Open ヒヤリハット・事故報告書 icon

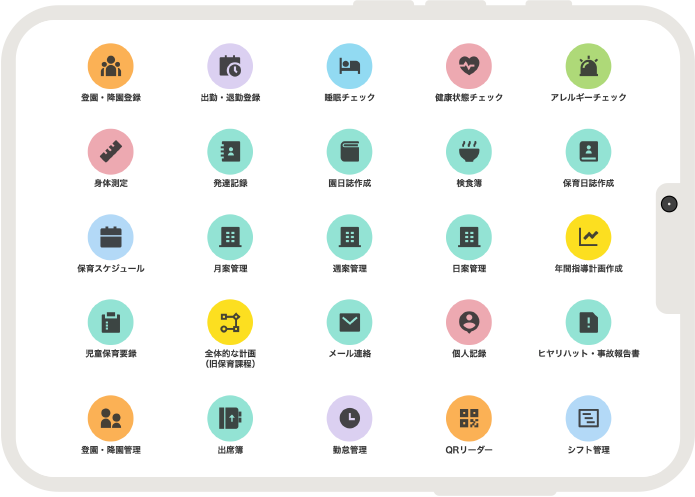pyautogui.click(x=588, y=322)
